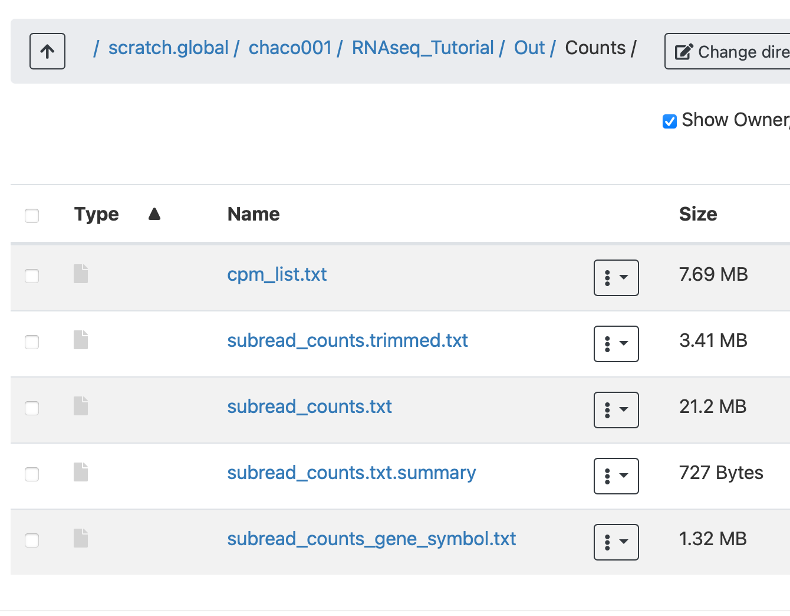
Task: Open the cpm_list.txt file
Action: 277,275
